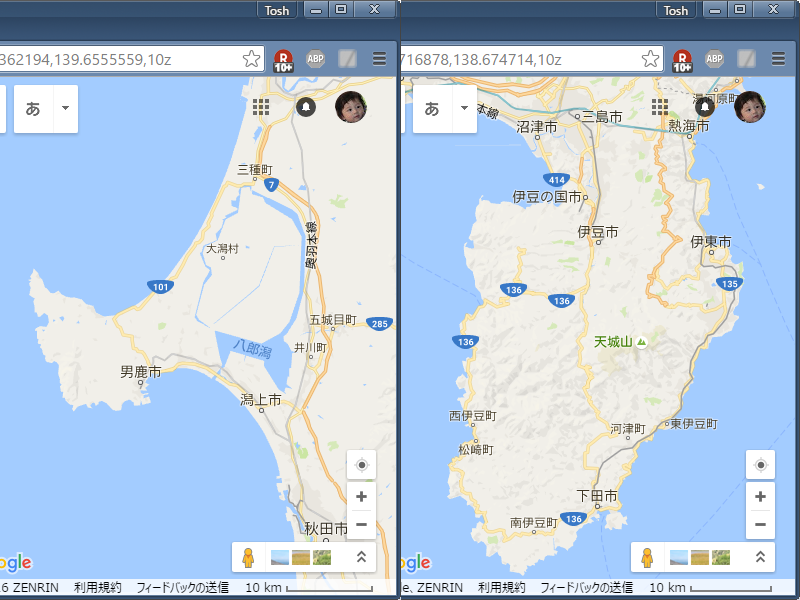Screen dimensions: 800x600
Task: Select 大潟村 label on left map
Action: (222, 248)
